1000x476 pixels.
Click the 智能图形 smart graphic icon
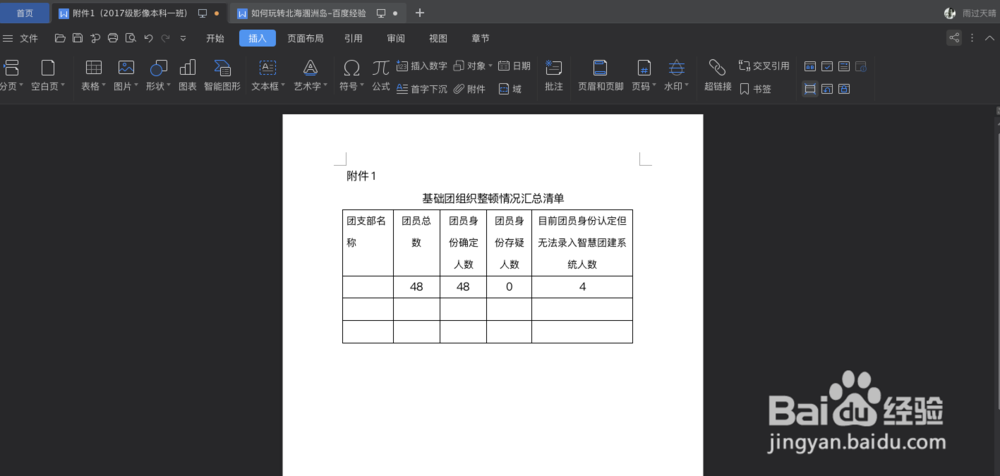(223, 76)
